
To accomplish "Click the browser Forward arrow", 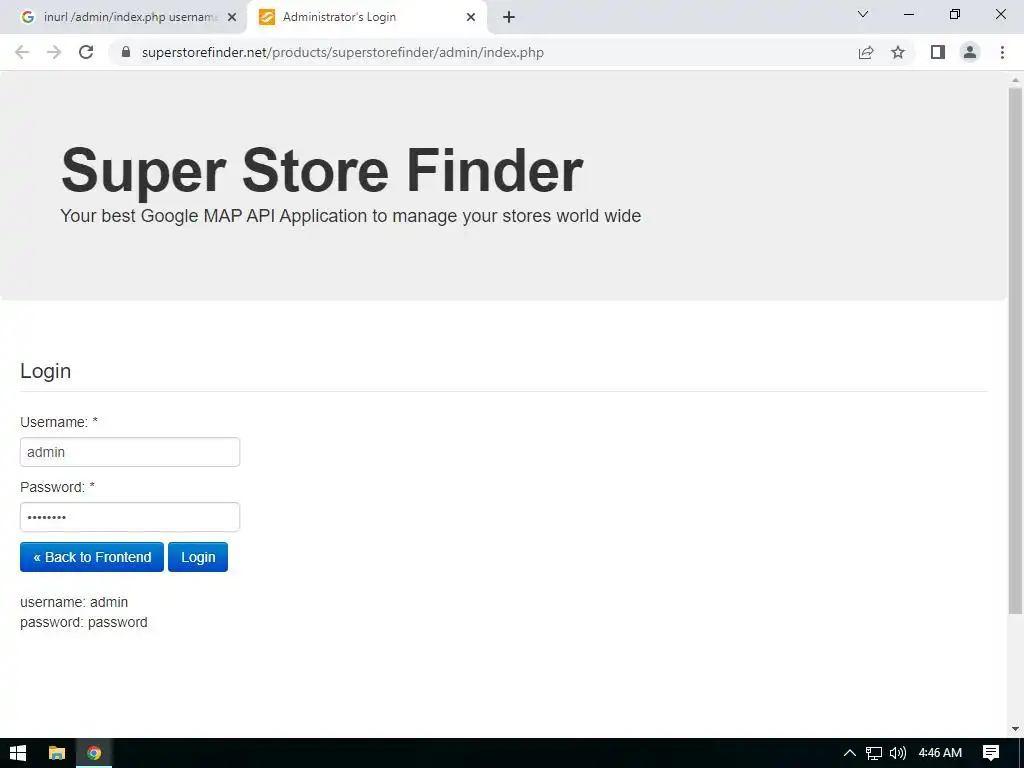I will [x=54, y=52].
